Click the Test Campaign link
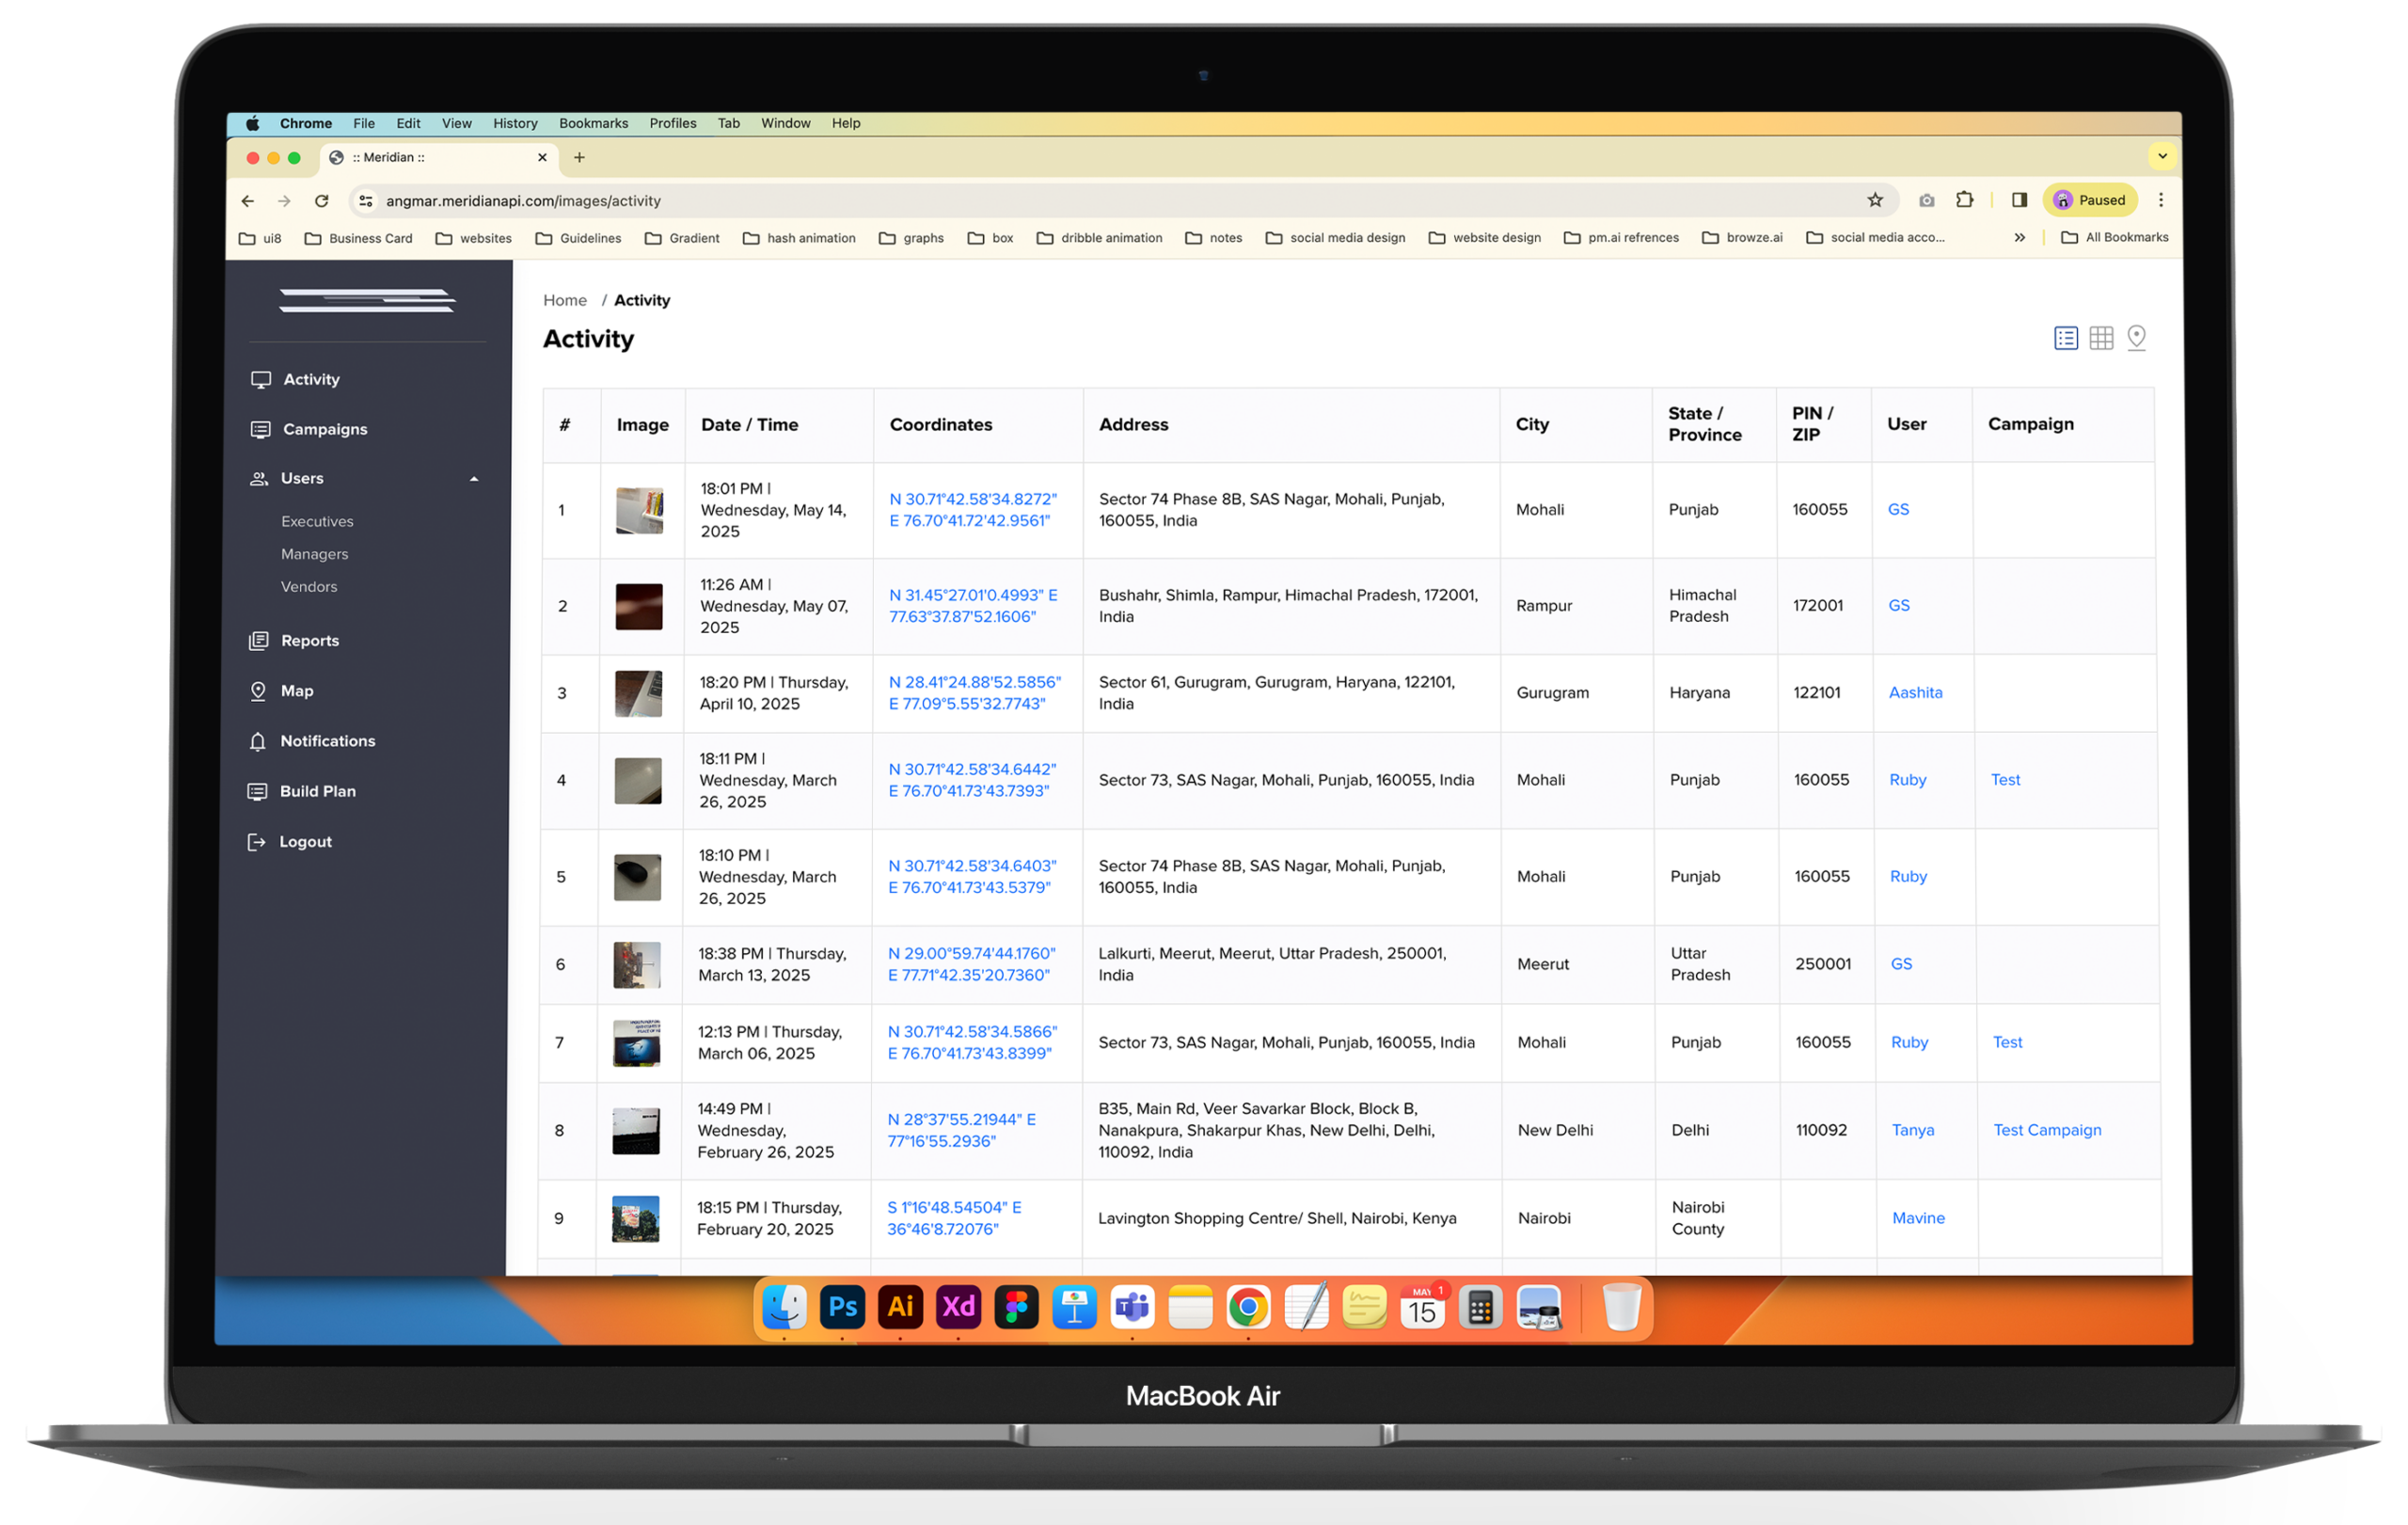 coord(2047,1130)
